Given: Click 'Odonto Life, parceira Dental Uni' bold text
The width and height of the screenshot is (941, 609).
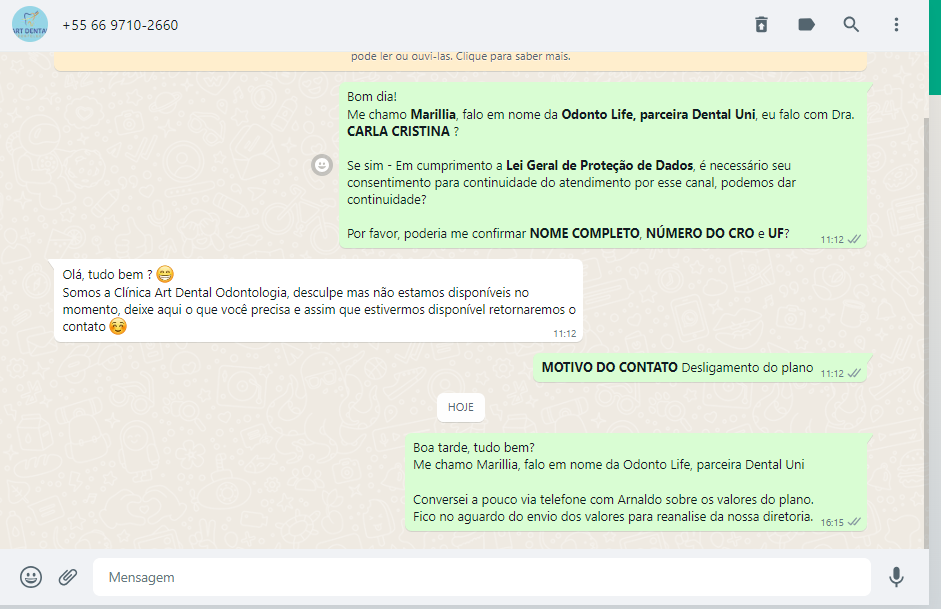Looking at the screenshot, I should coord(658,115).
